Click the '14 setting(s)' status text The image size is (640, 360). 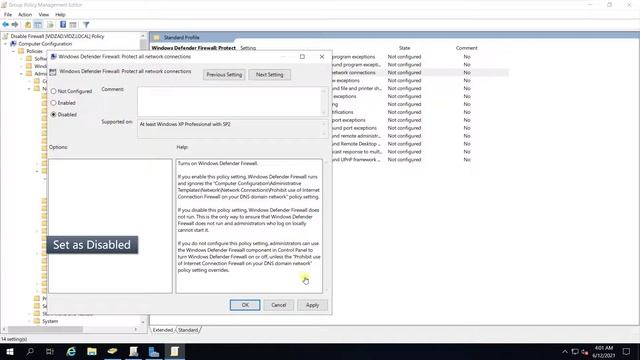(x=14, y=339)
